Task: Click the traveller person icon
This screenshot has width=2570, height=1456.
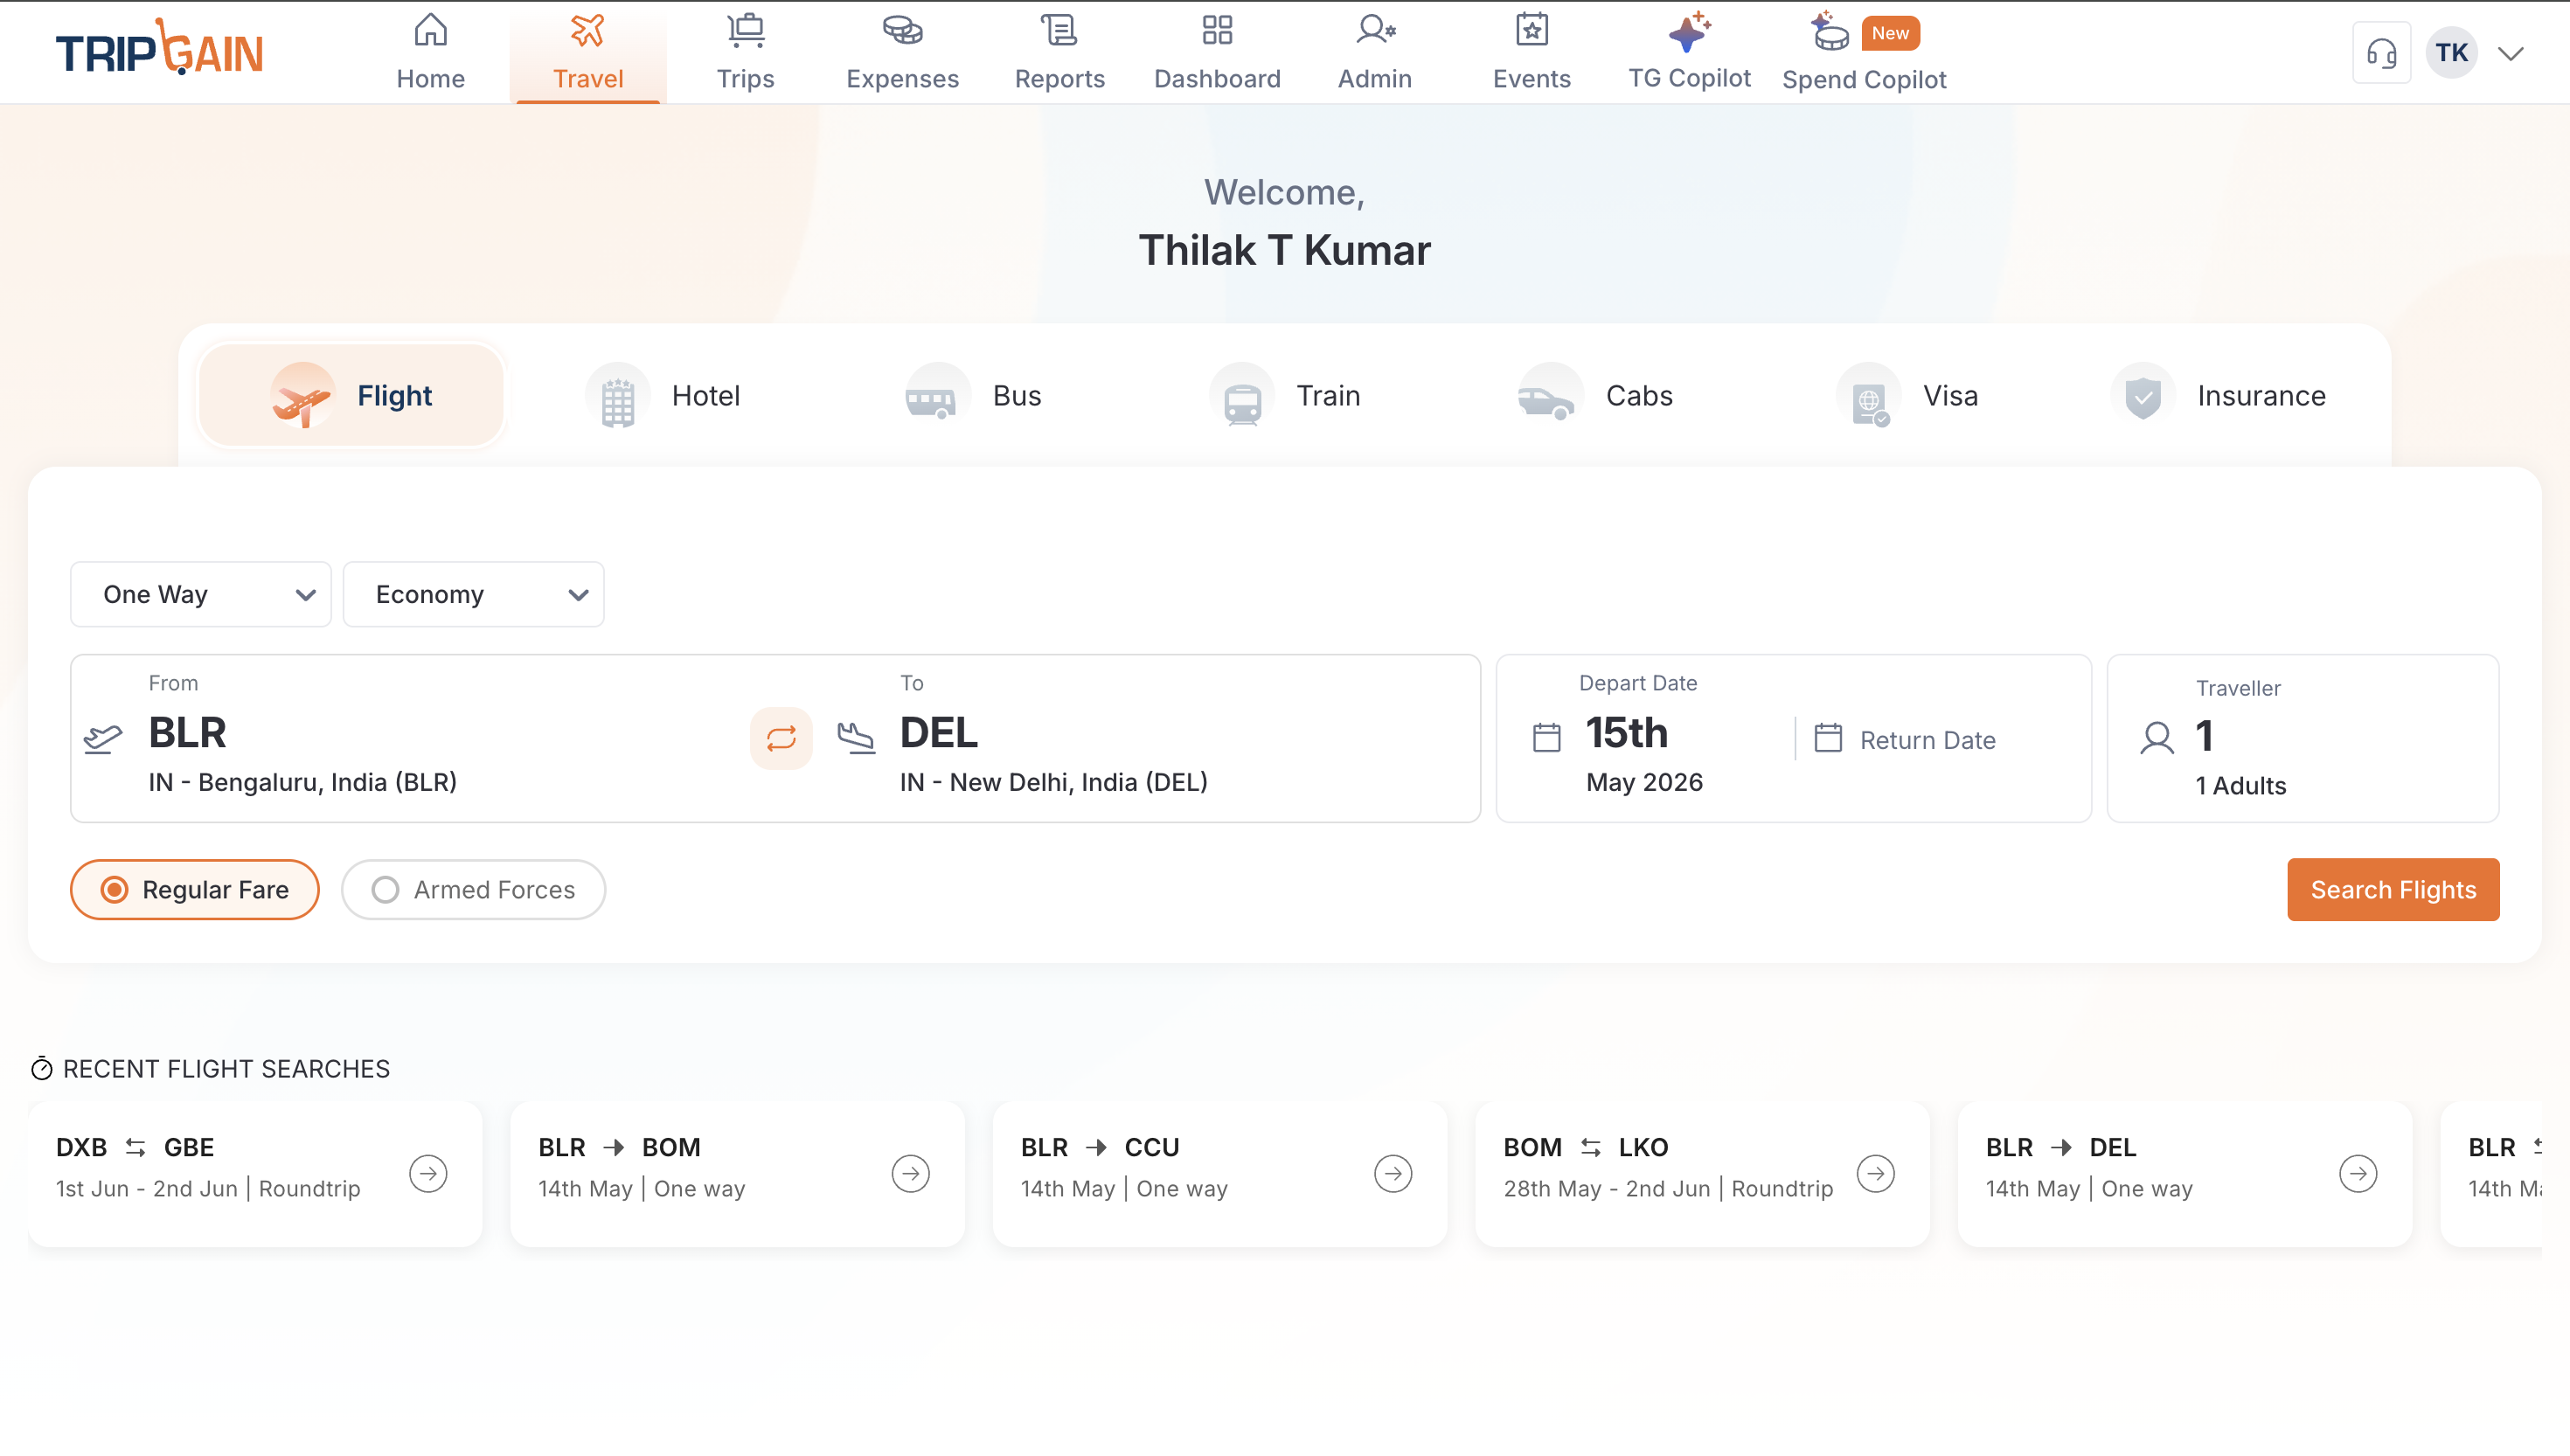Action: [x=2157, y=738]
